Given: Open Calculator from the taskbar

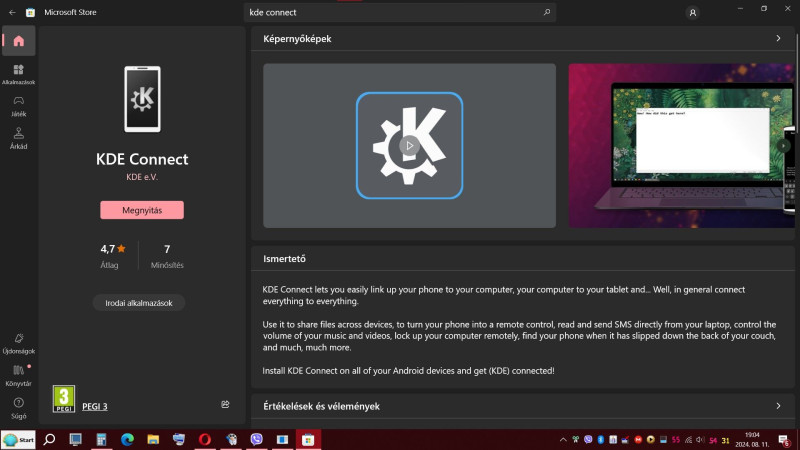Looking at the screenshot, I should click(101, 440).
